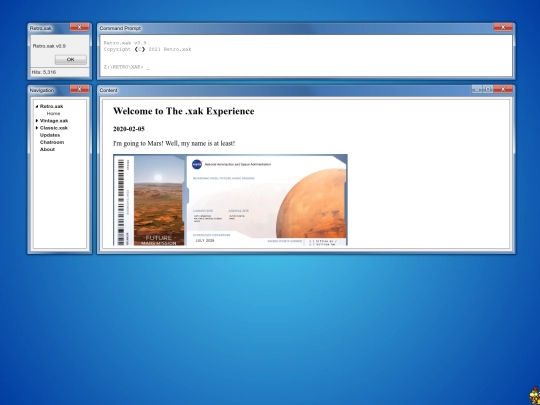The height and width of the screenshot is (405, 540).
Task: Open the About navigation link
Action: [x=47, y=149]
